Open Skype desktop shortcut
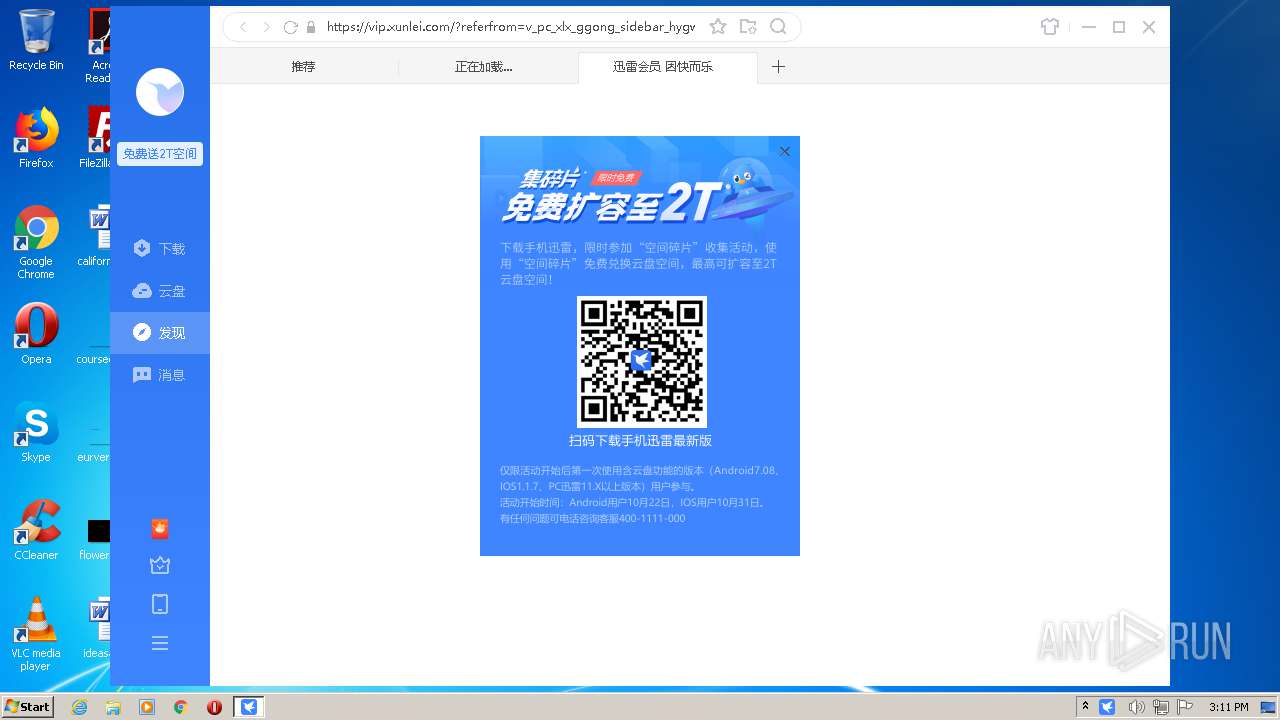Image resolution: width=1280 pixels, height=720 pixels. pos(36,432)
